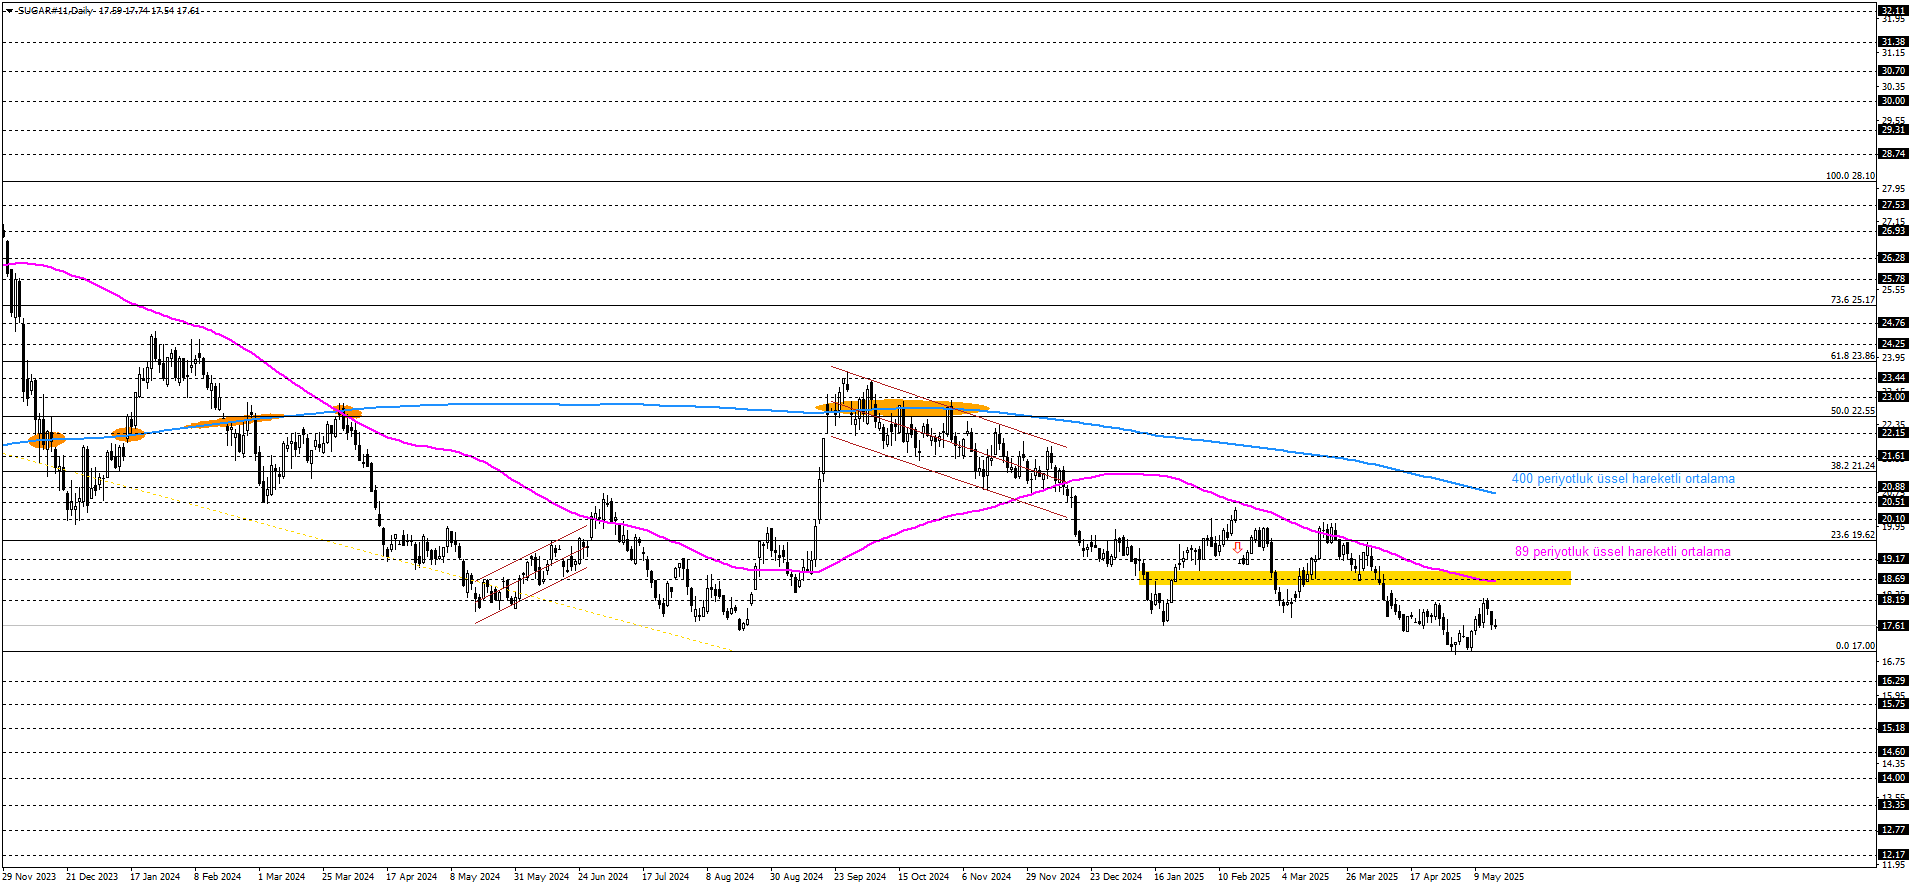Select the Fibonacci '38.2 21.24' level label
1916x888 pixels.
1853,466
